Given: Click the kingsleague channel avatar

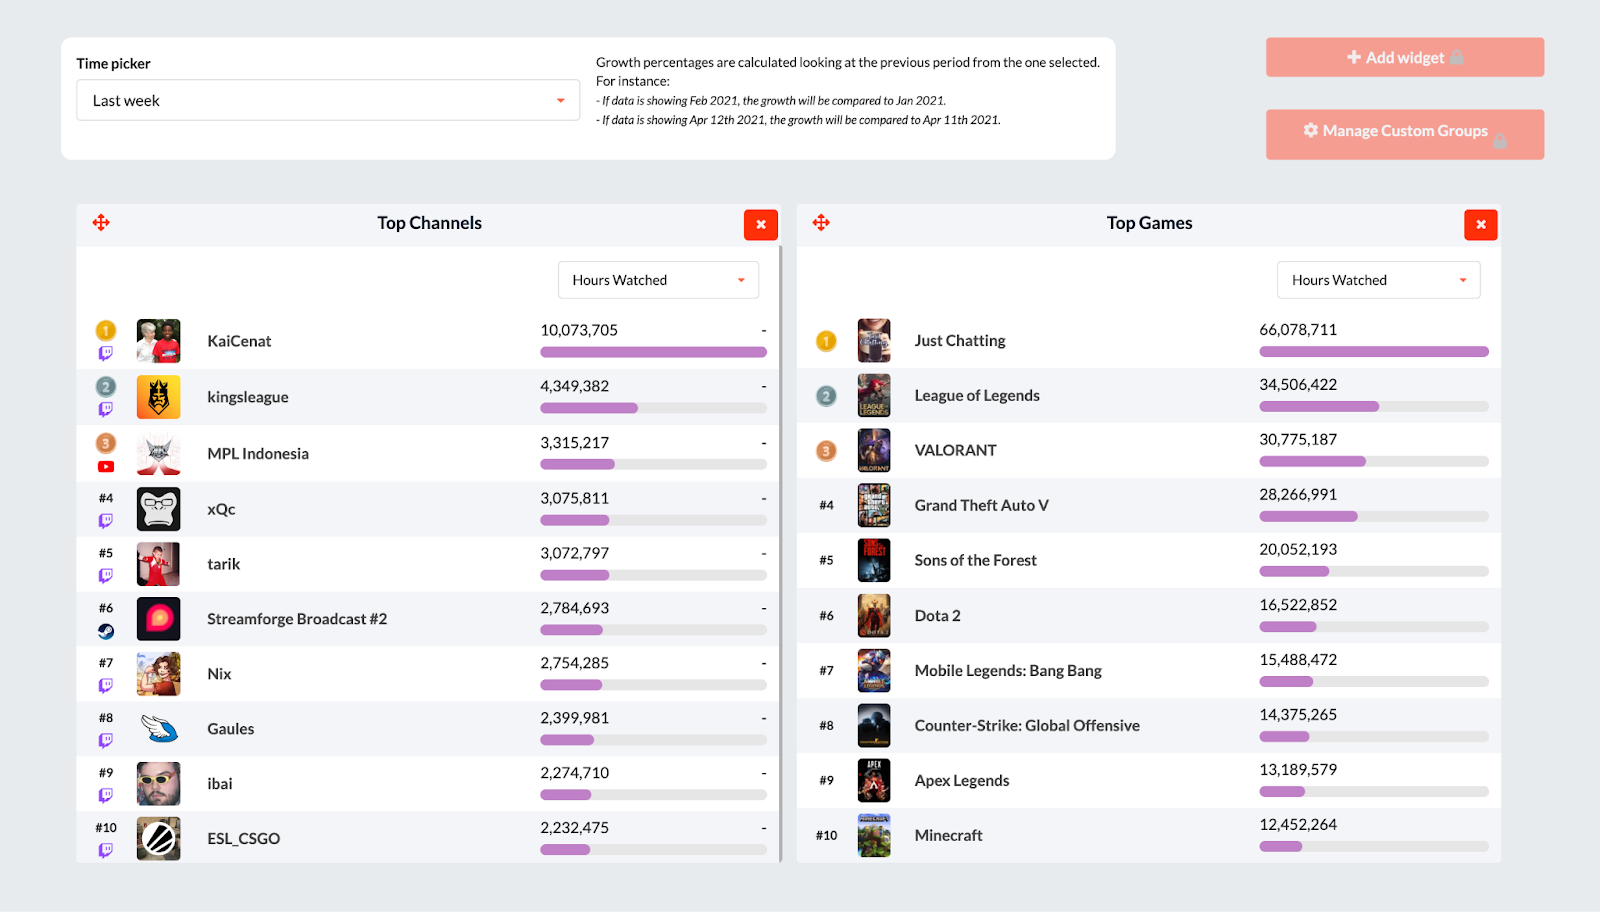Looking at the screenshot, I should tap(158, 397).
